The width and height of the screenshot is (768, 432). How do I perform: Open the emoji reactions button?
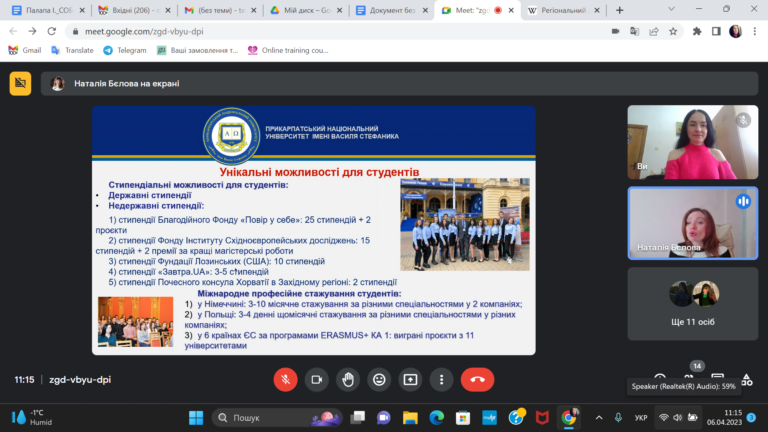coord(379,380)
